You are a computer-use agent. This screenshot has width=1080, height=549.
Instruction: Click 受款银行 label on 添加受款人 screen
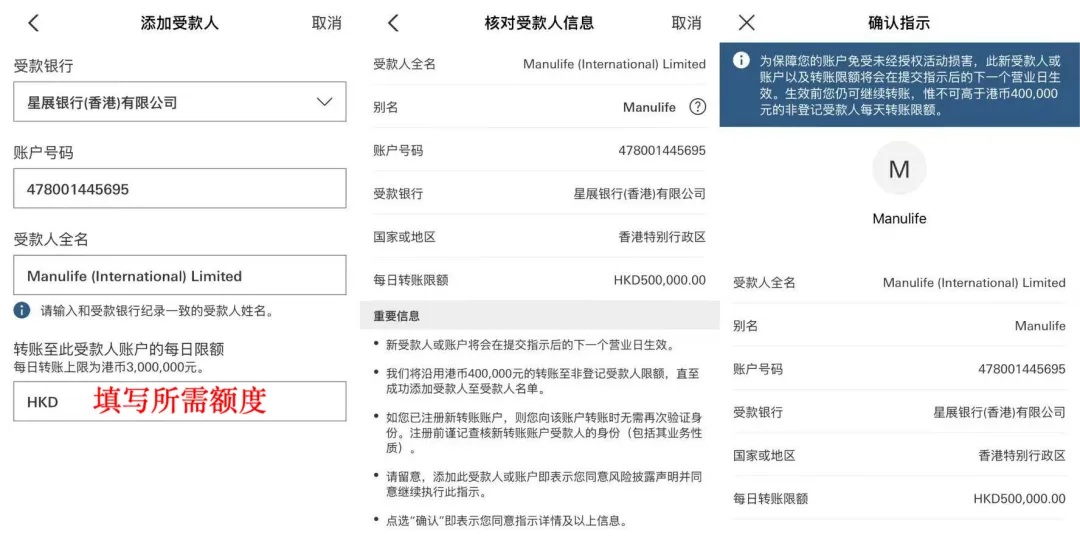coord(43,66)
